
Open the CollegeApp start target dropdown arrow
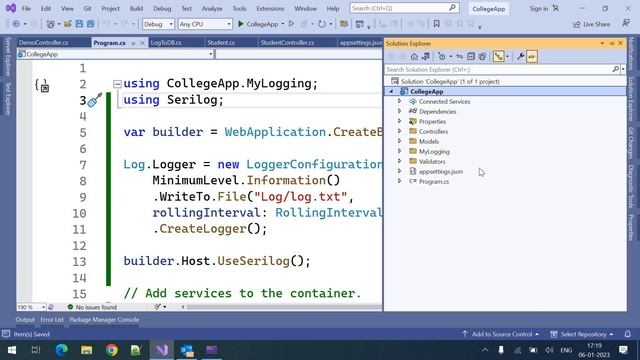(282, 24)
